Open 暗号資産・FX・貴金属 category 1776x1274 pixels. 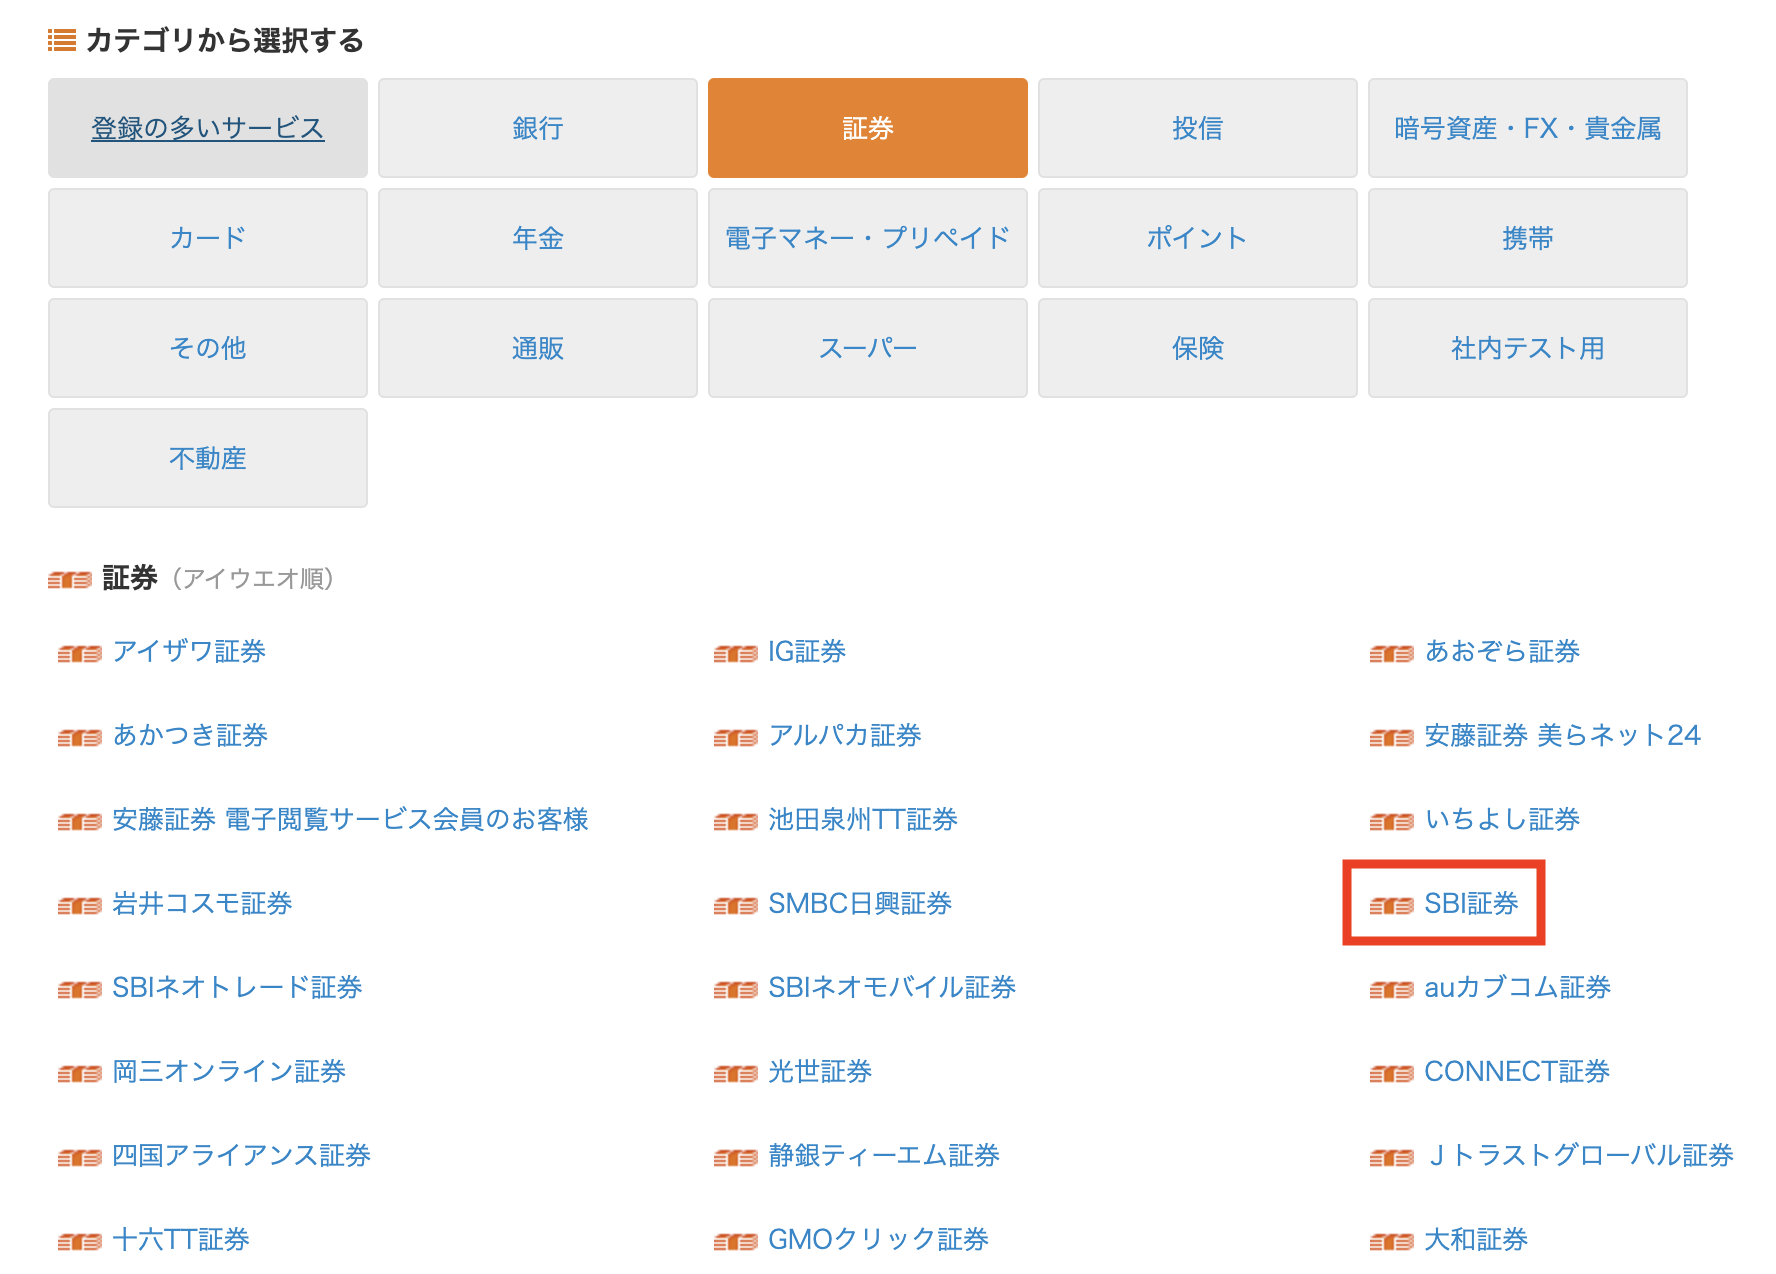pyautogui.click(x=1528, y=128)
